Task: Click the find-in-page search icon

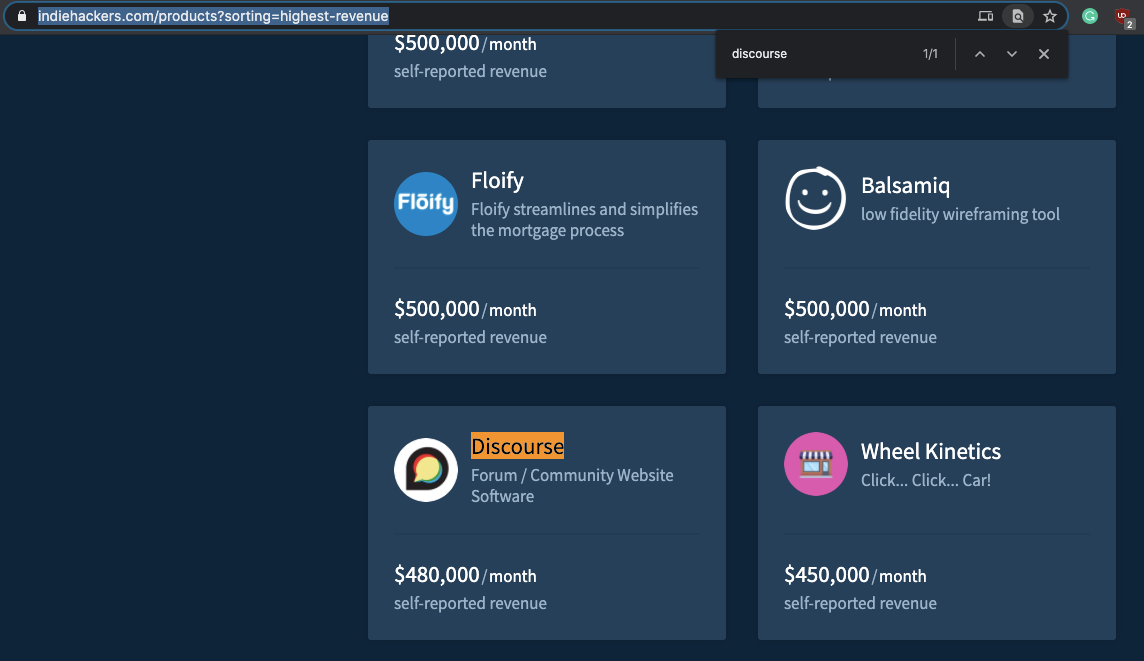Action: 1018,16
